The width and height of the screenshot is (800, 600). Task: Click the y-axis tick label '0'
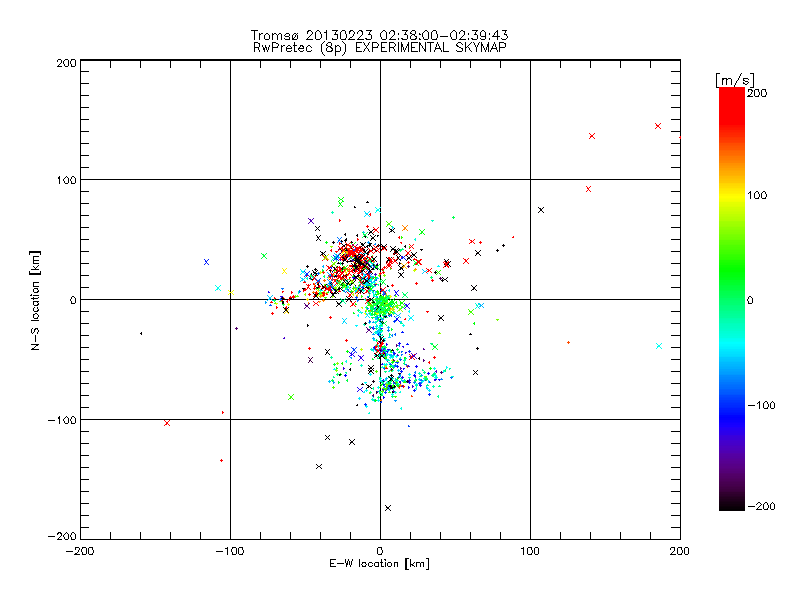coord(73,300)
